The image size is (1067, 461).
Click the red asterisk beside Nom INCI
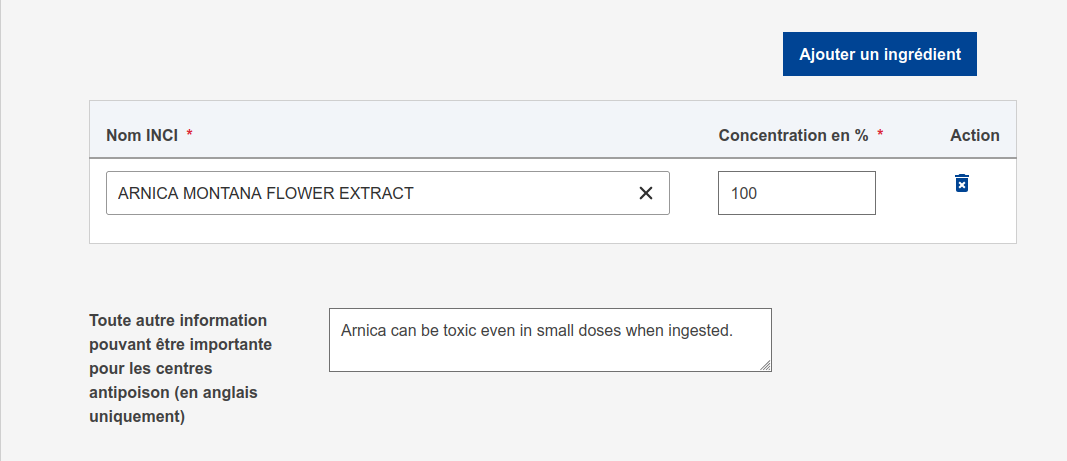click(189, 135)
